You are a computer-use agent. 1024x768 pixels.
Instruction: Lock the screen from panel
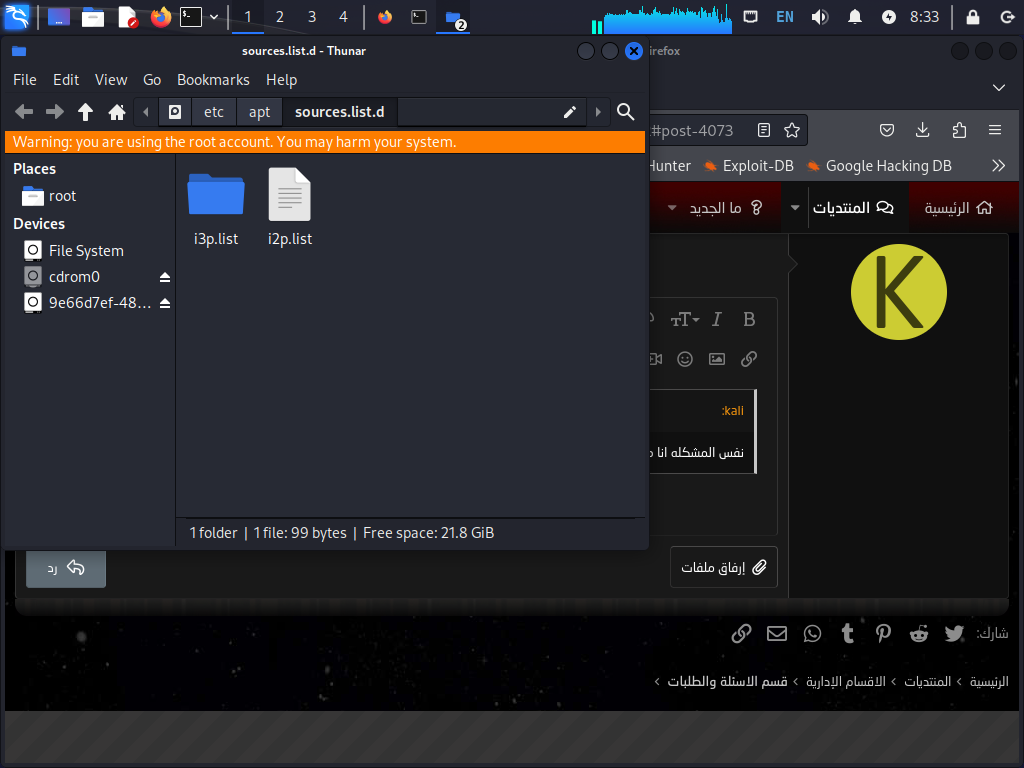point(972,17)
